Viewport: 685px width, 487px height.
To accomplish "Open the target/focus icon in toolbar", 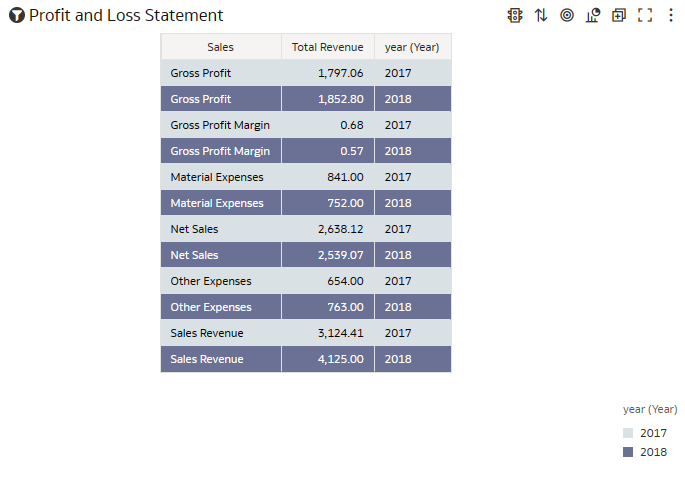I will (567, 15).
